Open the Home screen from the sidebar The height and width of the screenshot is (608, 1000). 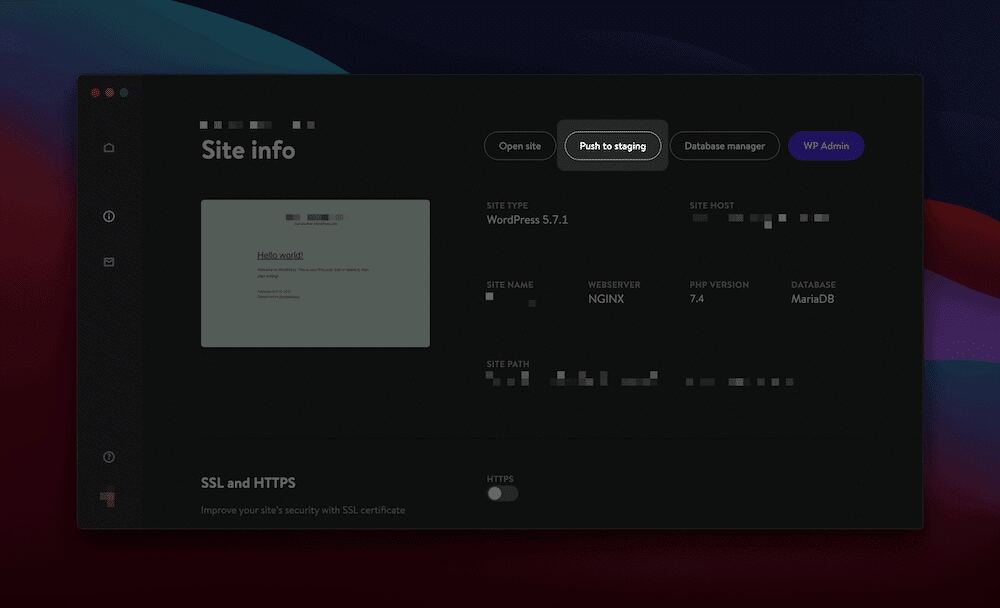click(x=109, y=146)
